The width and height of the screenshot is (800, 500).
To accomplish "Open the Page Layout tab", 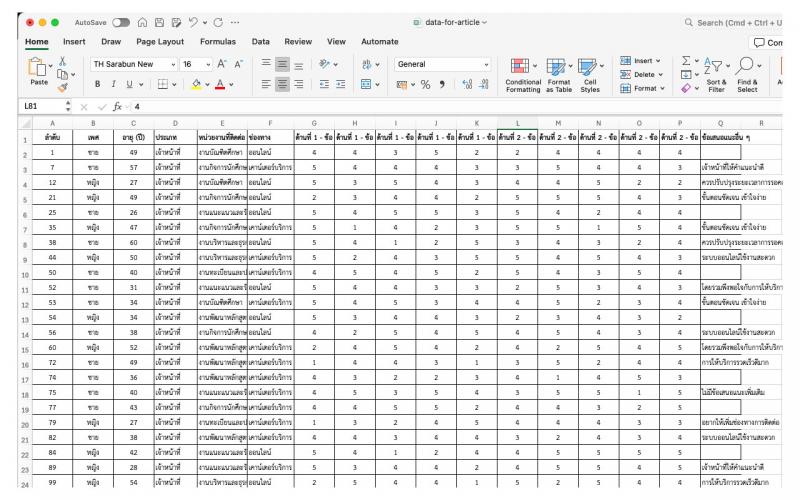I will coord(160,41).
